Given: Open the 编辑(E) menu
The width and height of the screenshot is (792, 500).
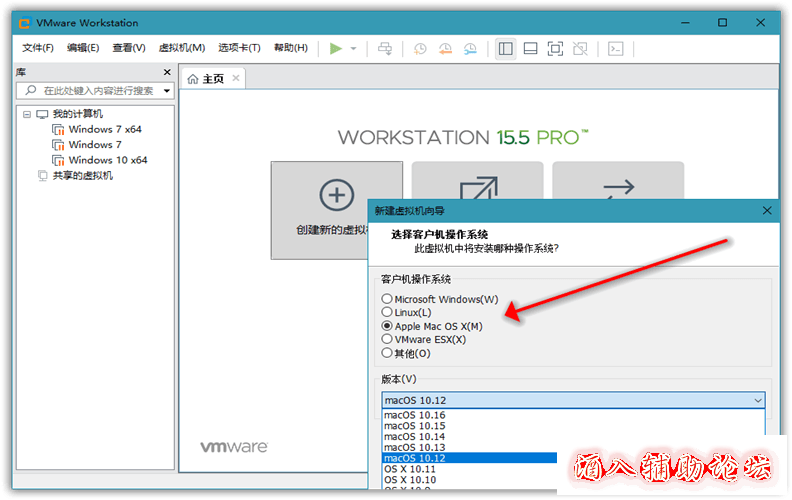Looking at the screenshot, I should 83,48.
